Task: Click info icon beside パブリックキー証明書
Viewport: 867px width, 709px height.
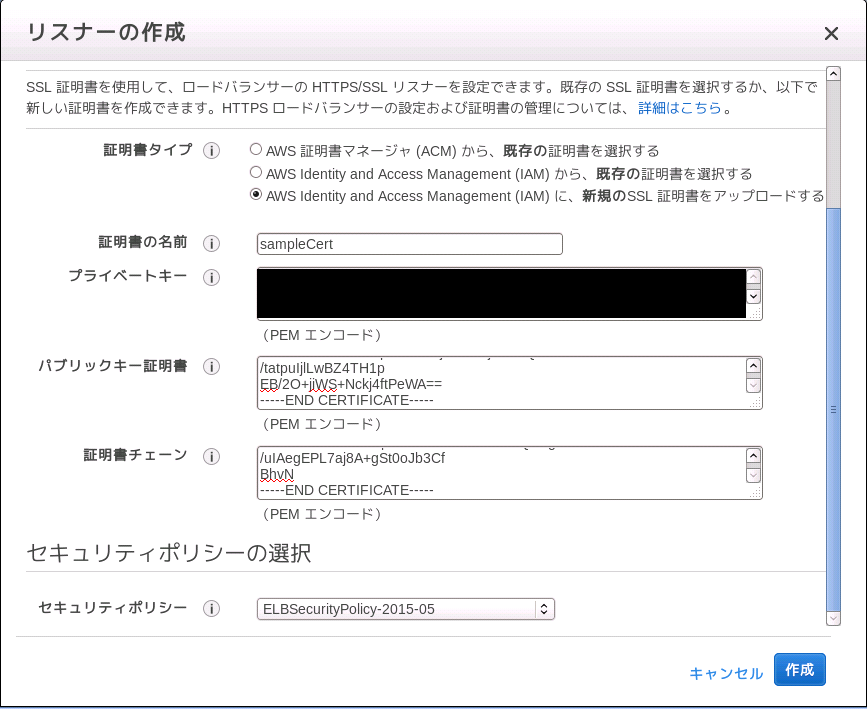Action: click(211, 367)
